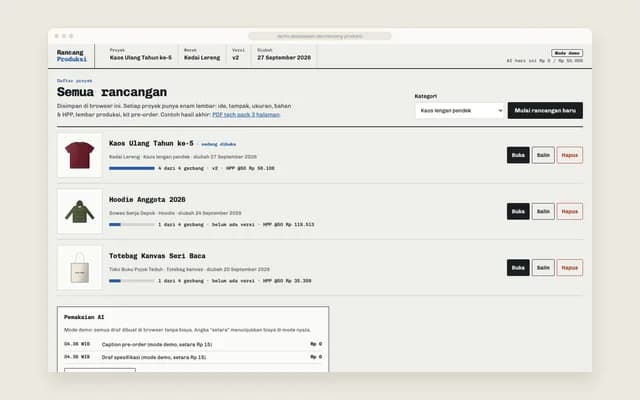This screenshot has width=640, height=400.
Task: Click the Daftar proyek breadcrumb
Action: click(x=74, y=81)
